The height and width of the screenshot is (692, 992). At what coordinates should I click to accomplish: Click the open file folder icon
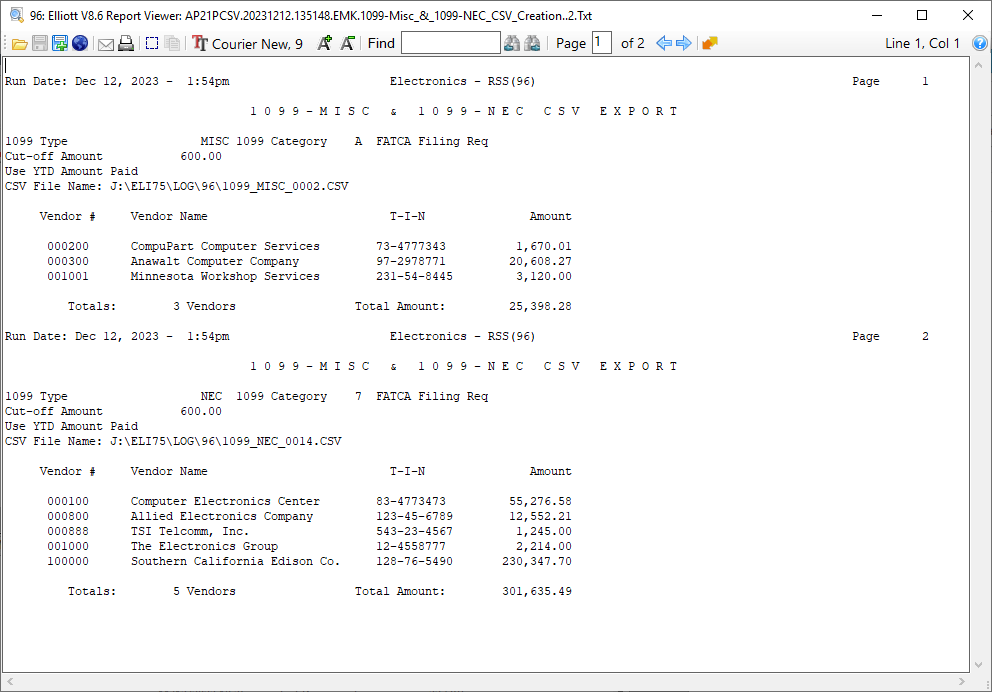point(19,43)
